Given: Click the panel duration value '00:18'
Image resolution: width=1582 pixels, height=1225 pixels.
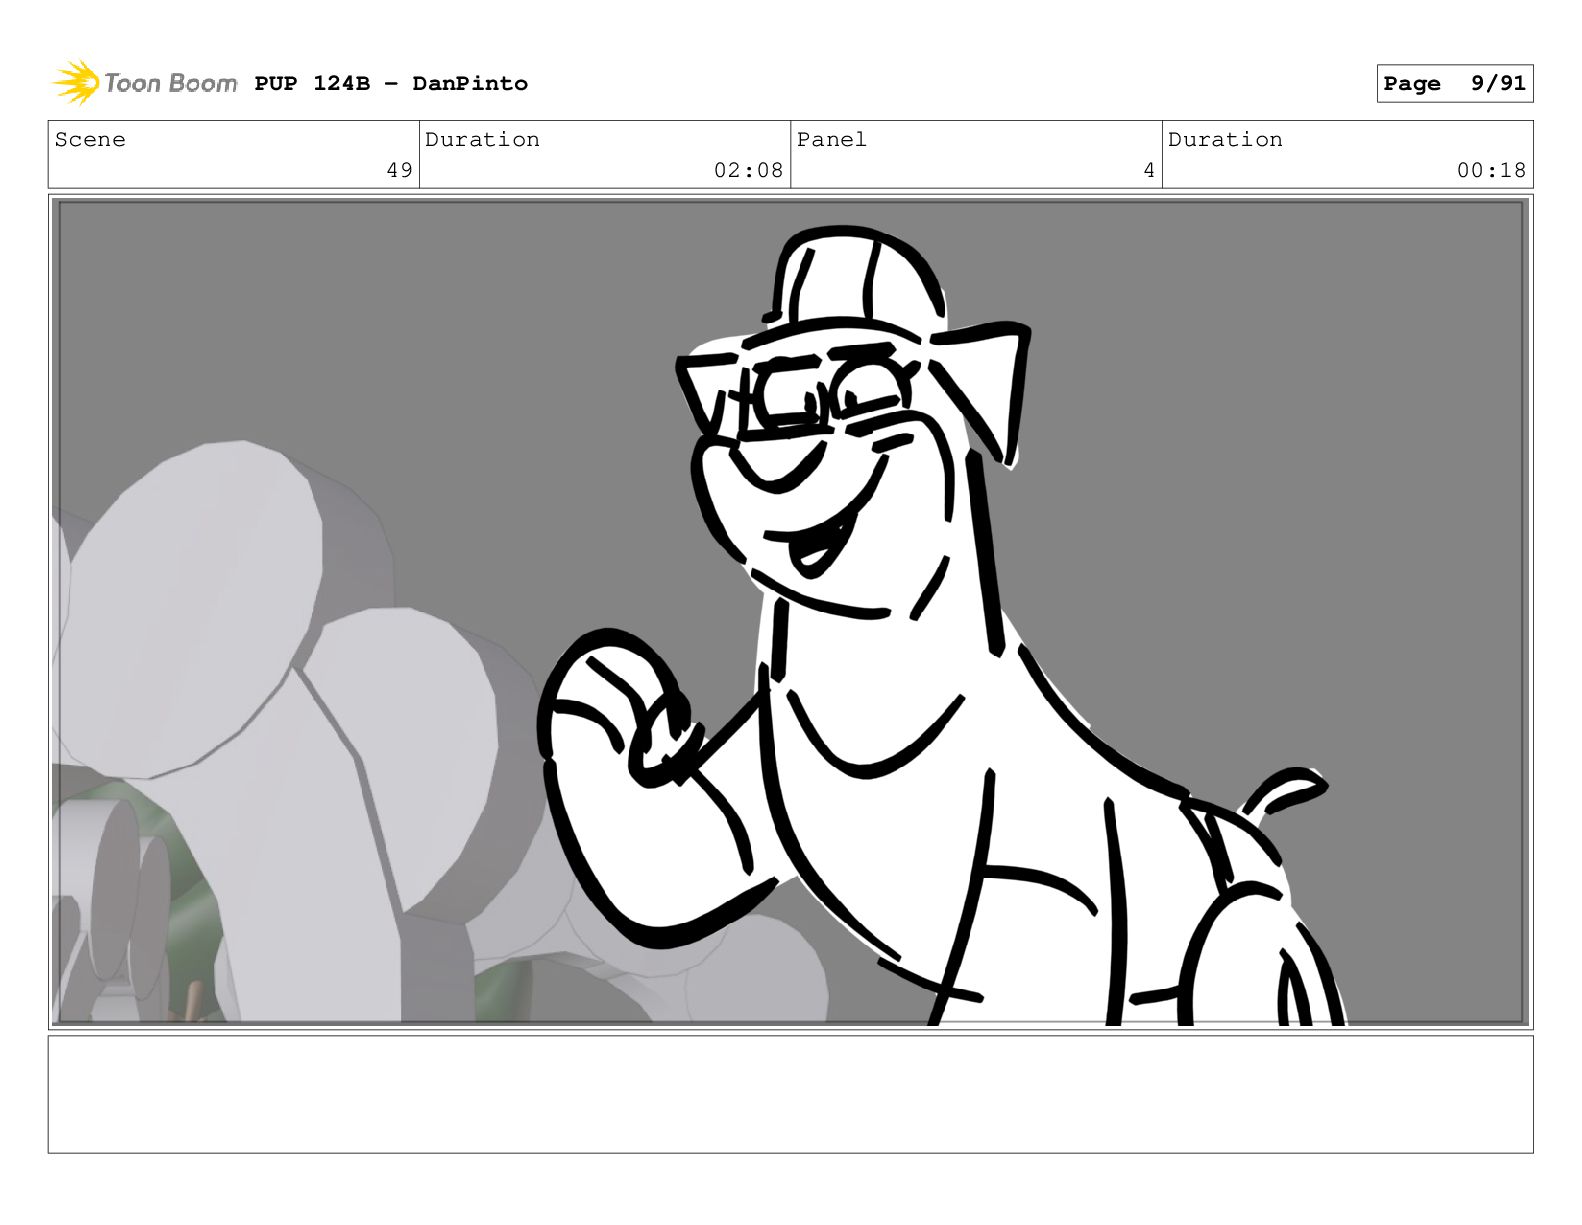Looking at the screenshot, I should click(x=1491, y=170).
